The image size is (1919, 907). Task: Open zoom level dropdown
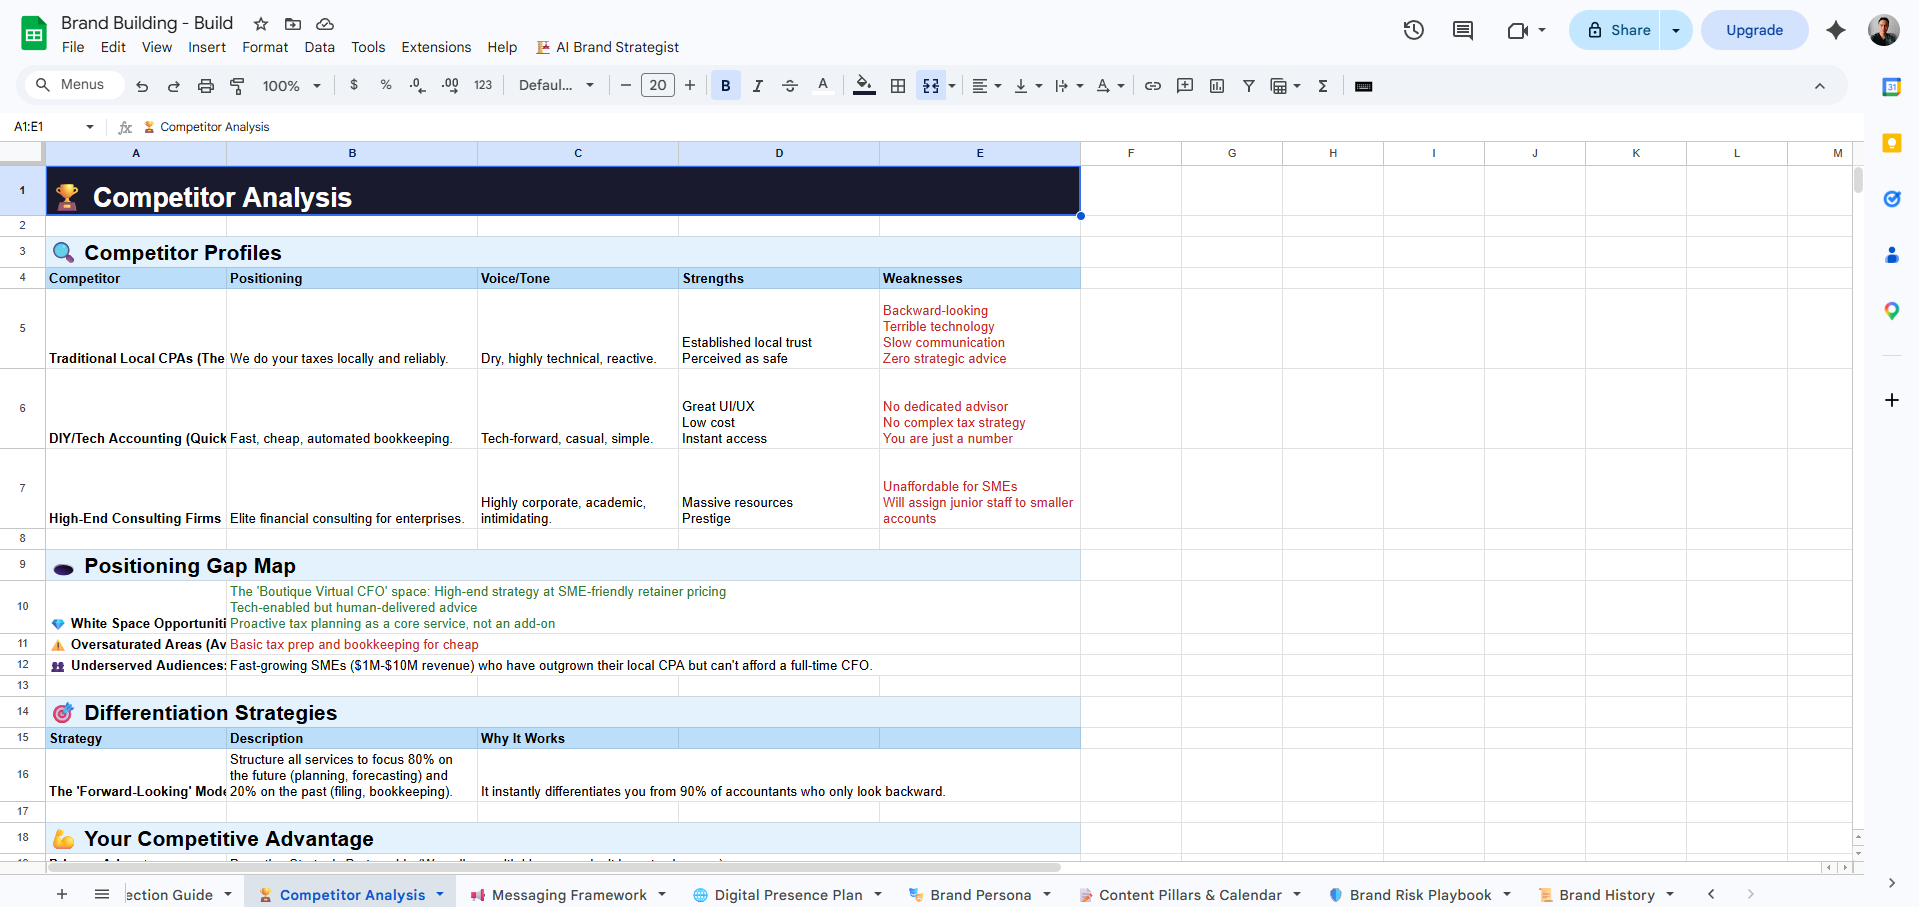coord(292,86)
